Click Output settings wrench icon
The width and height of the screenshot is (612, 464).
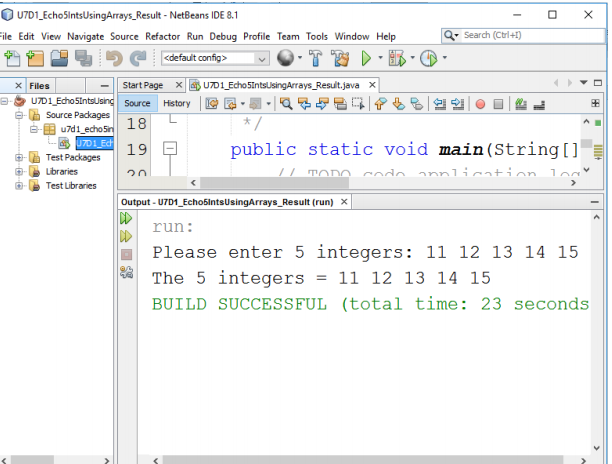126,272
